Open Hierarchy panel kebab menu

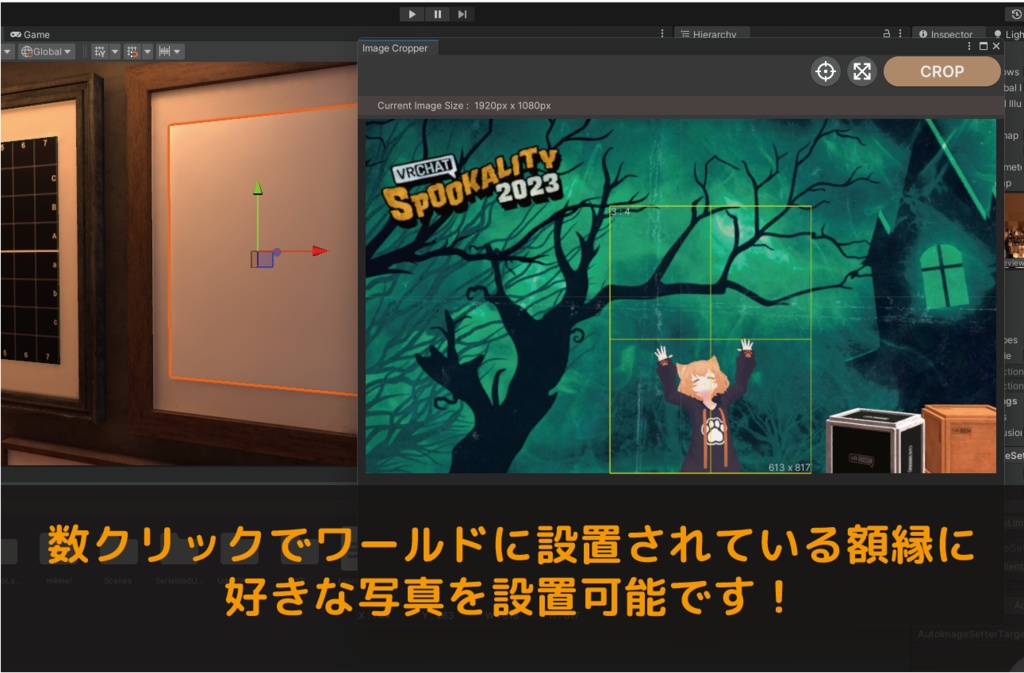point(900,33)
